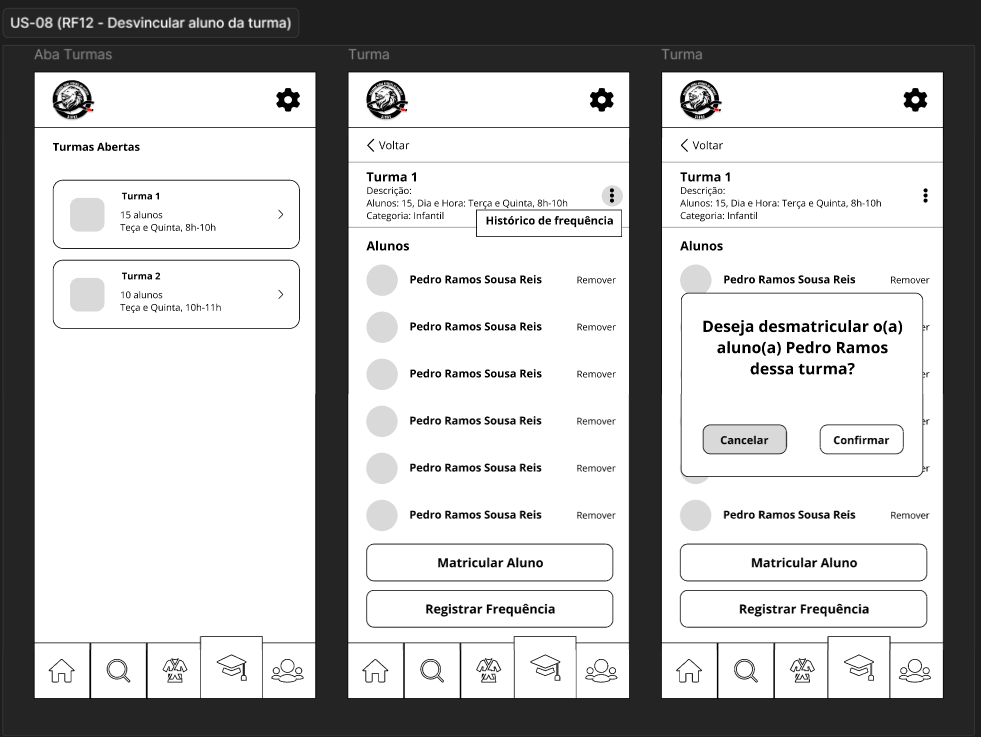Screen dimensions: 981x737
Task: Open settings gear in the rightmost Turma screen
Action: (x=915, y=100)
